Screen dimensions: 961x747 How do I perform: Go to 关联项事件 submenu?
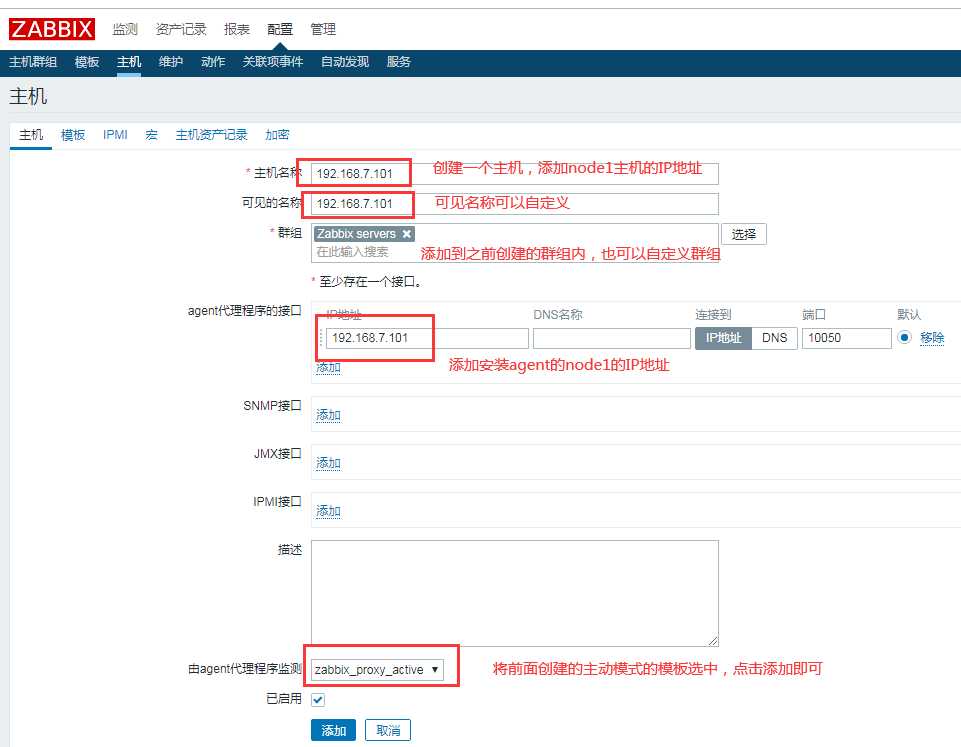(x=273, y=62)
